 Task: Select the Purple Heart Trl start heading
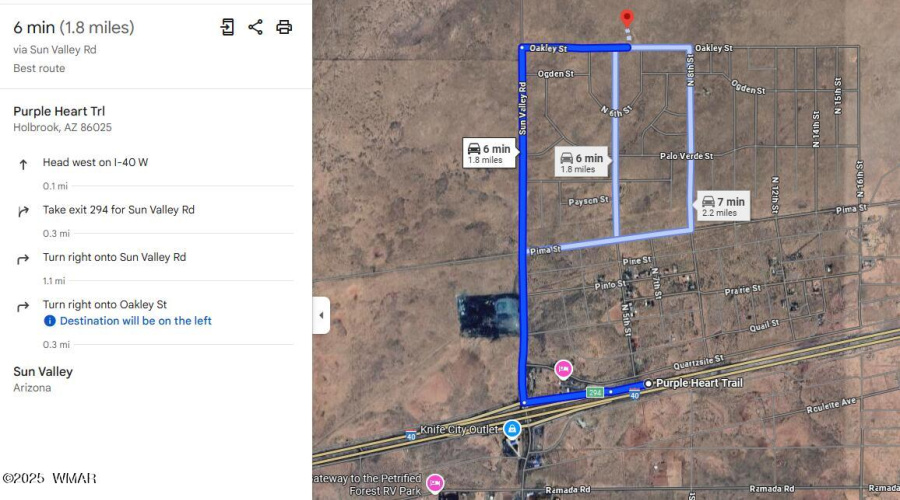pyautogui.click(x=59, y=111)
